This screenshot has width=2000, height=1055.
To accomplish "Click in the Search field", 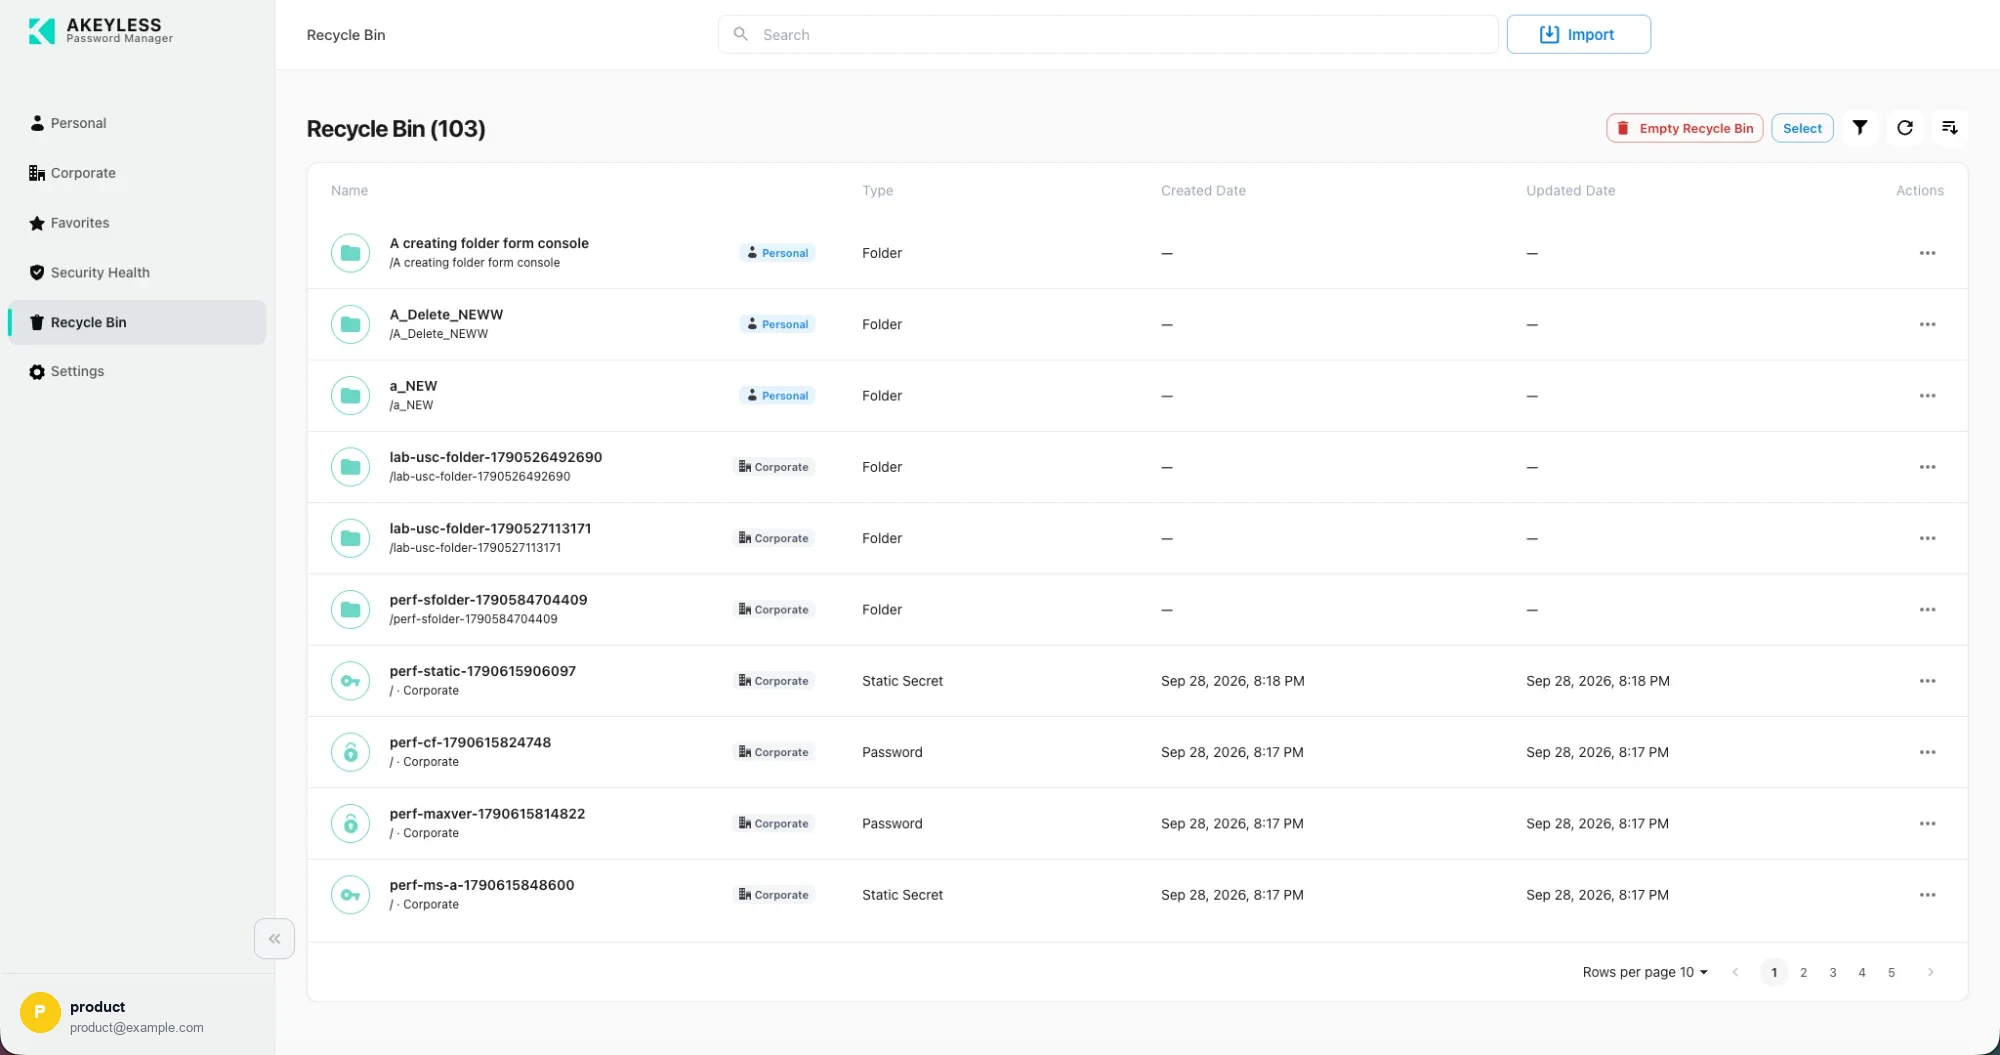I will (1108, 34).
